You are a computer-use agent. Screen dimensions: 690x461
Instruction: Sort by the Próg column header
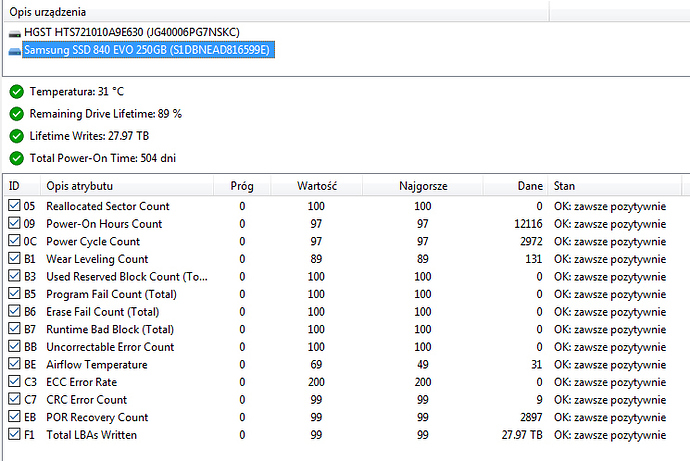pyautogui.click(x=242, y=186)
